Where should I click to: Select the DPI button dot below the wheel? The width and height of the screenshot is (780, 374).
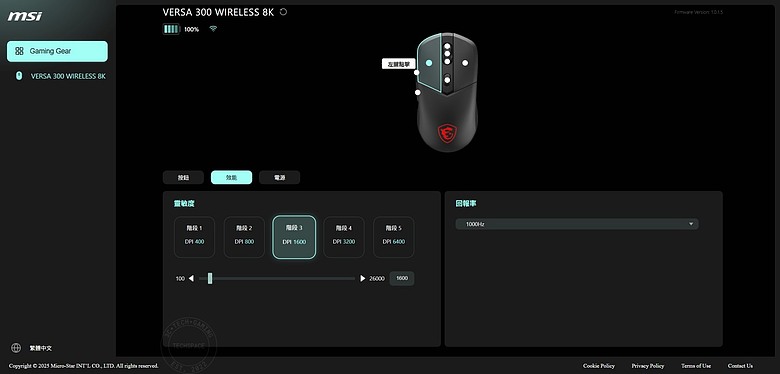coord(447,80)
